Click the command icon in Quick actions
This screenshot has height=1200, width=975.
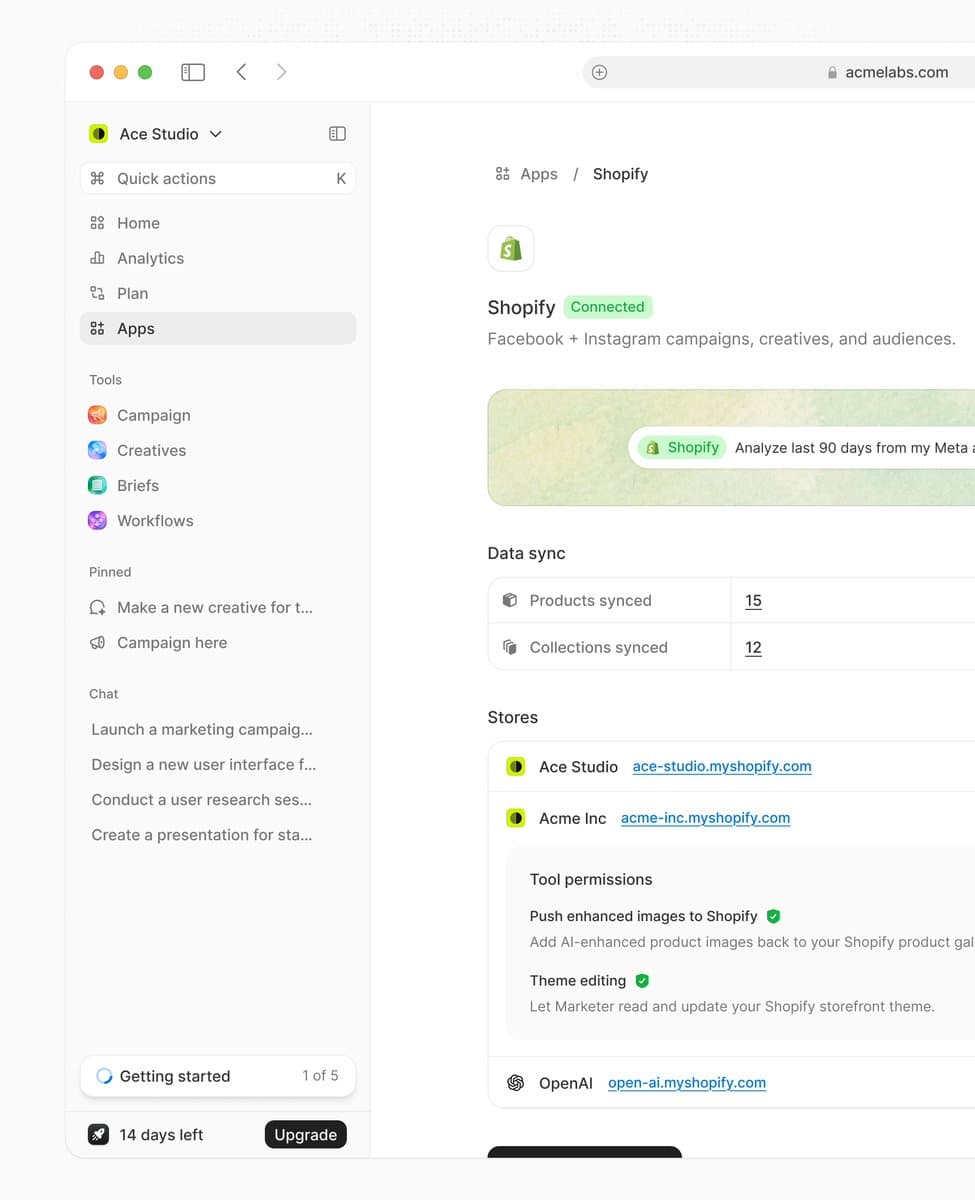point(97,178)
